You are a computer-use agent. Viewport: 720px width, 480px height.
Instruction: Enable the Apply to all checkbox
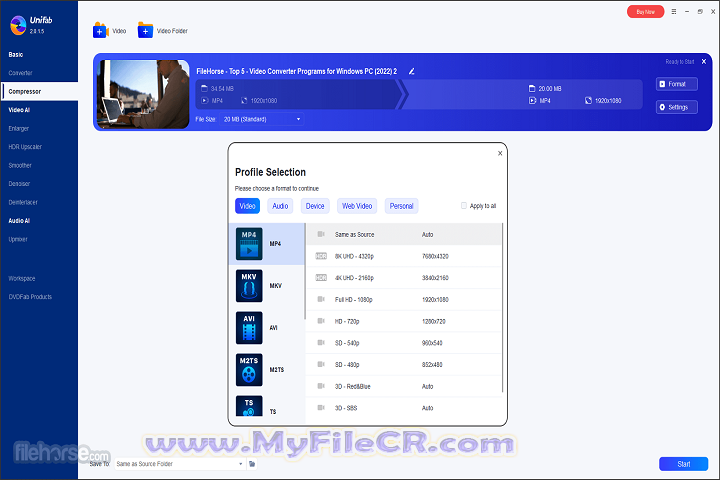(464, 206)
